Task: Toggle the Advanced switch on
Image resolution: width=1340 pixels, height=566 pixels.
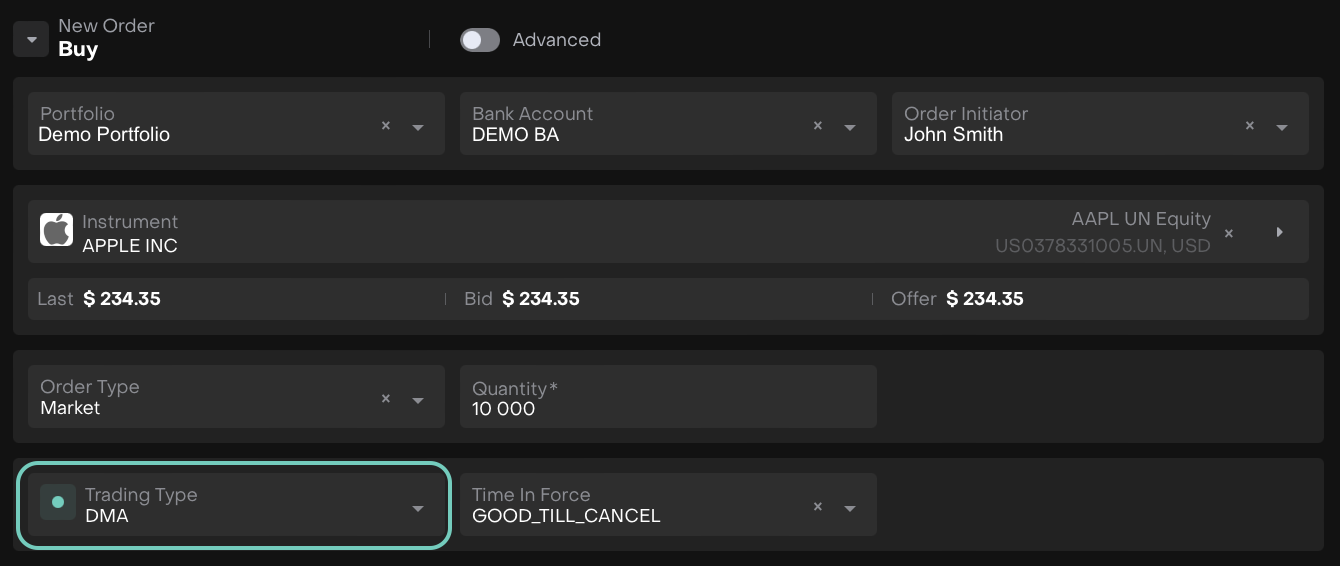Action: [x=480, y=40]
